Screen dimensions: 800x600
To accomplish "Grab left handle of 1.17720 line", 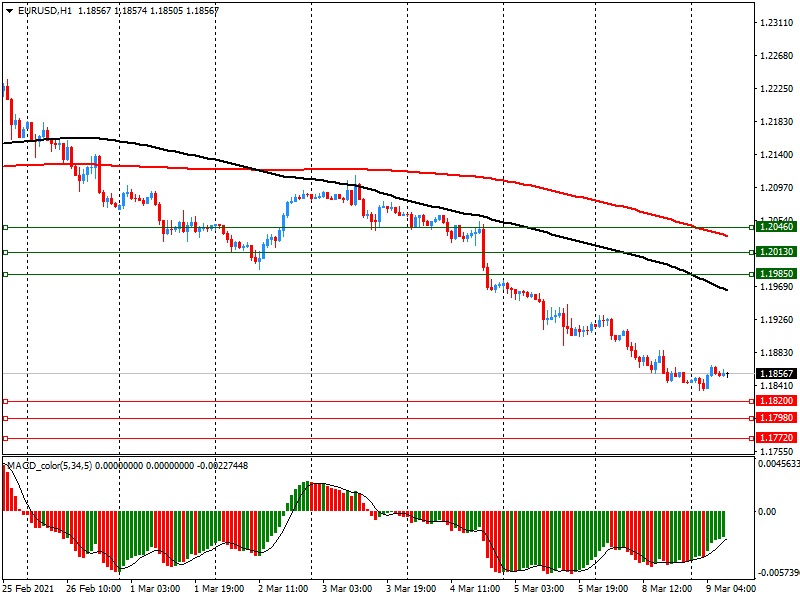I will pyautogui.click(x=6, y=438).
